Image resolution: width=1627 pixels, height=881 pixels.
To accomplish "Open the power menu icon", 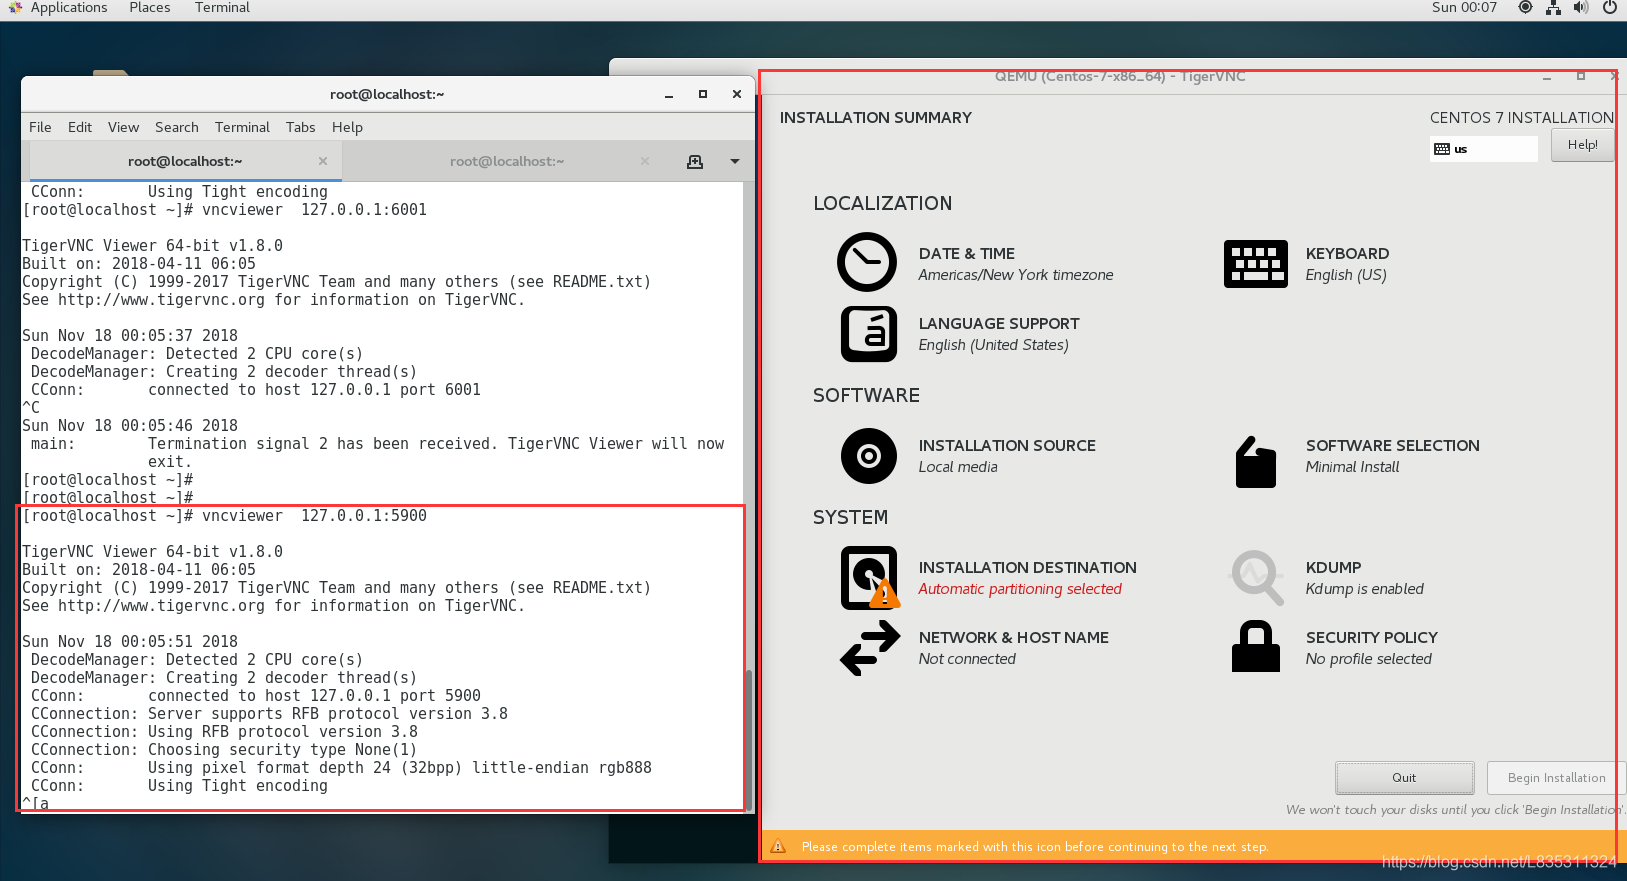I will [x=1610, y=8].
